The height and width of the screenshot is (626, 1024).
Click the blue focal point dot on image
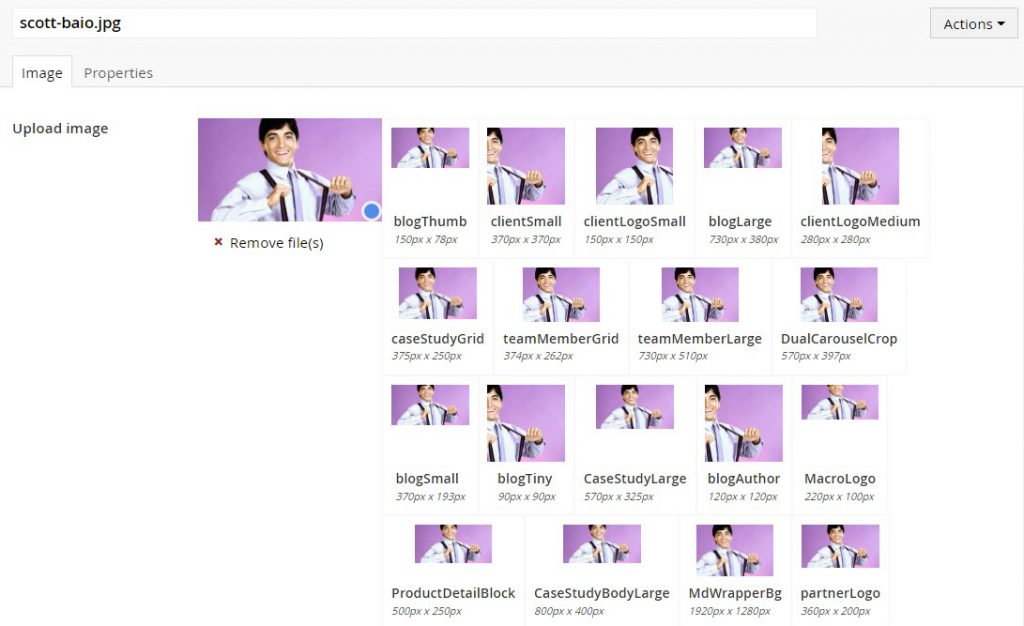coord(371,211)
